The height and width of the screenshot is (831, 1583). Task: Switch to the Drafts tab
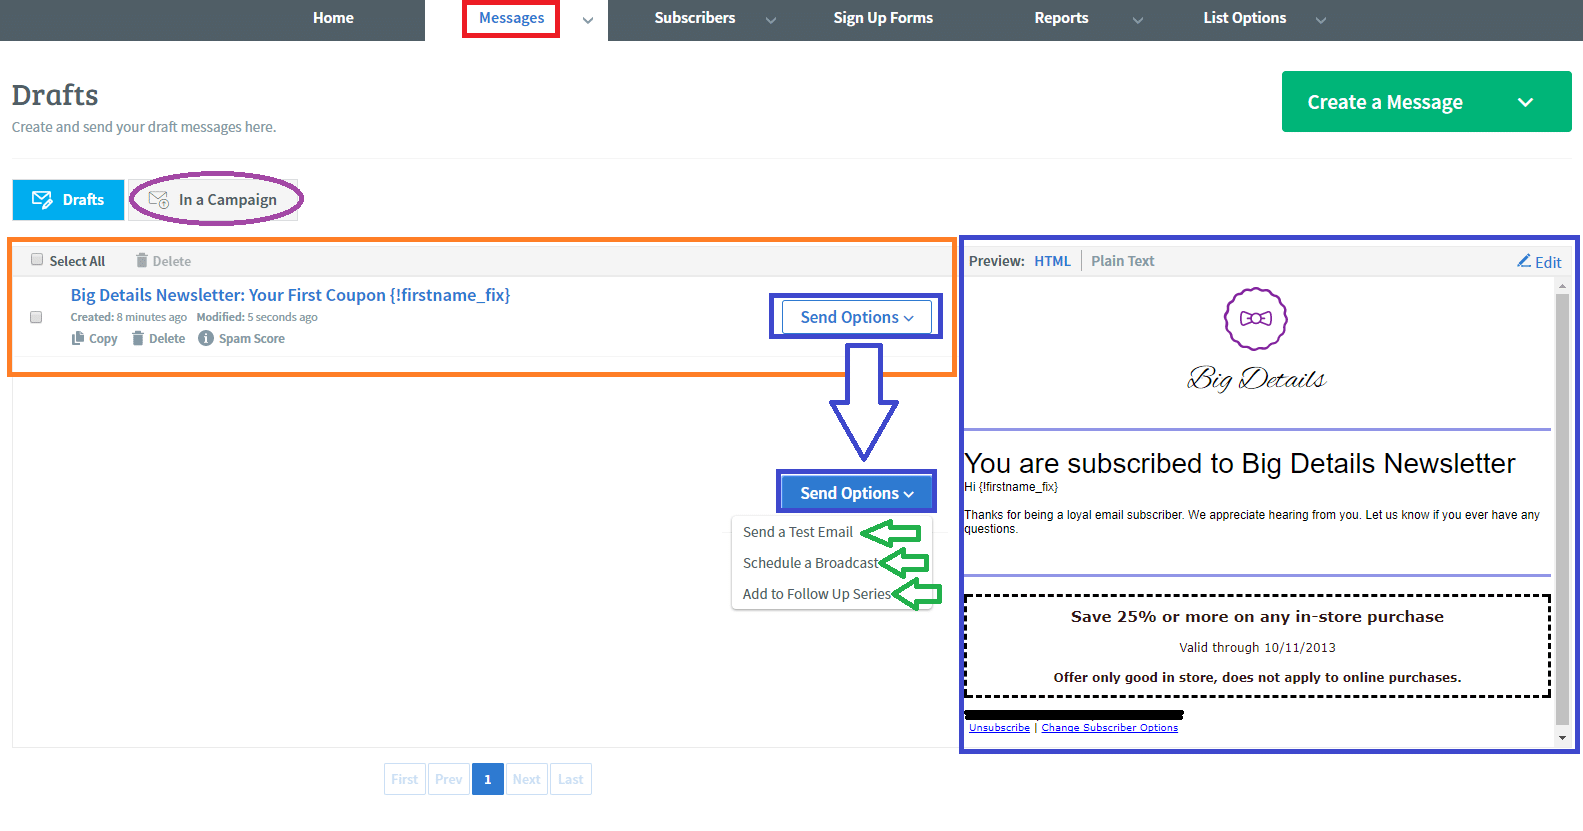pos(68,200)
